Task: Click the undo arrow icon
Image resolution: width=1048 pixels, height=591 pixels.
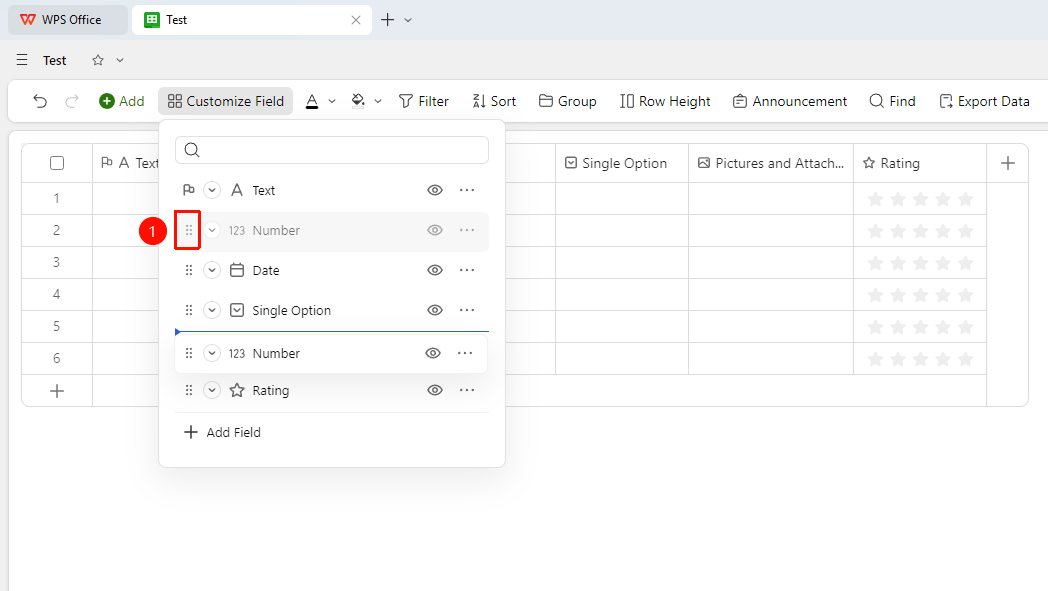Action: [40, 101]
